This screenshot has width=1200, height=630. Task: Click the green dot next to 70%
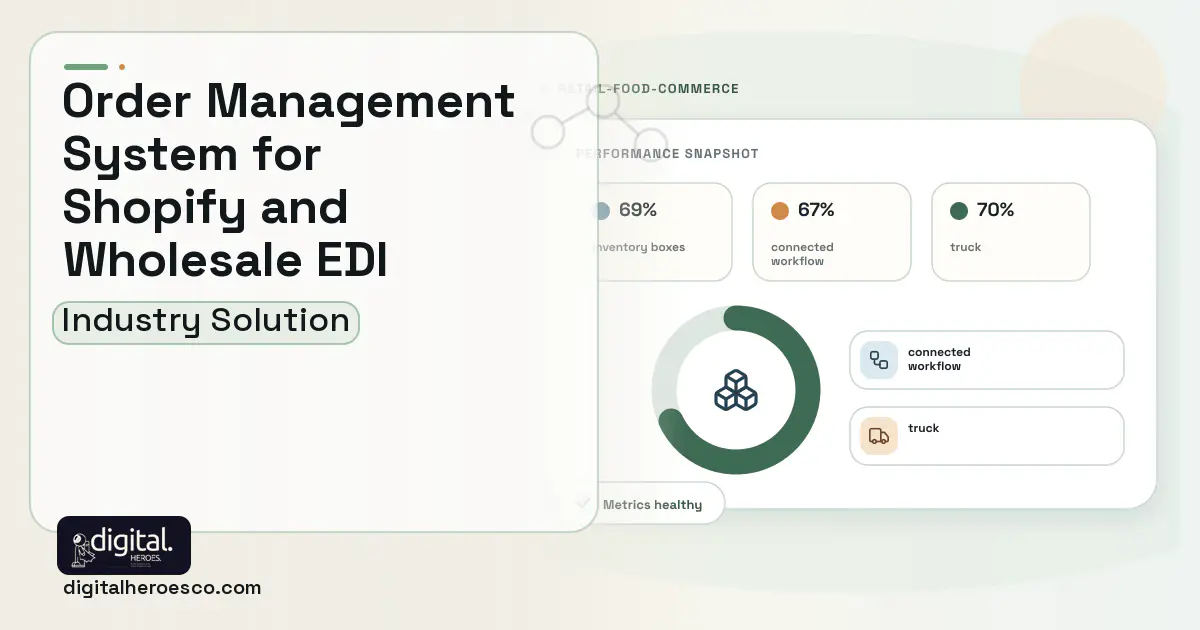959,211
